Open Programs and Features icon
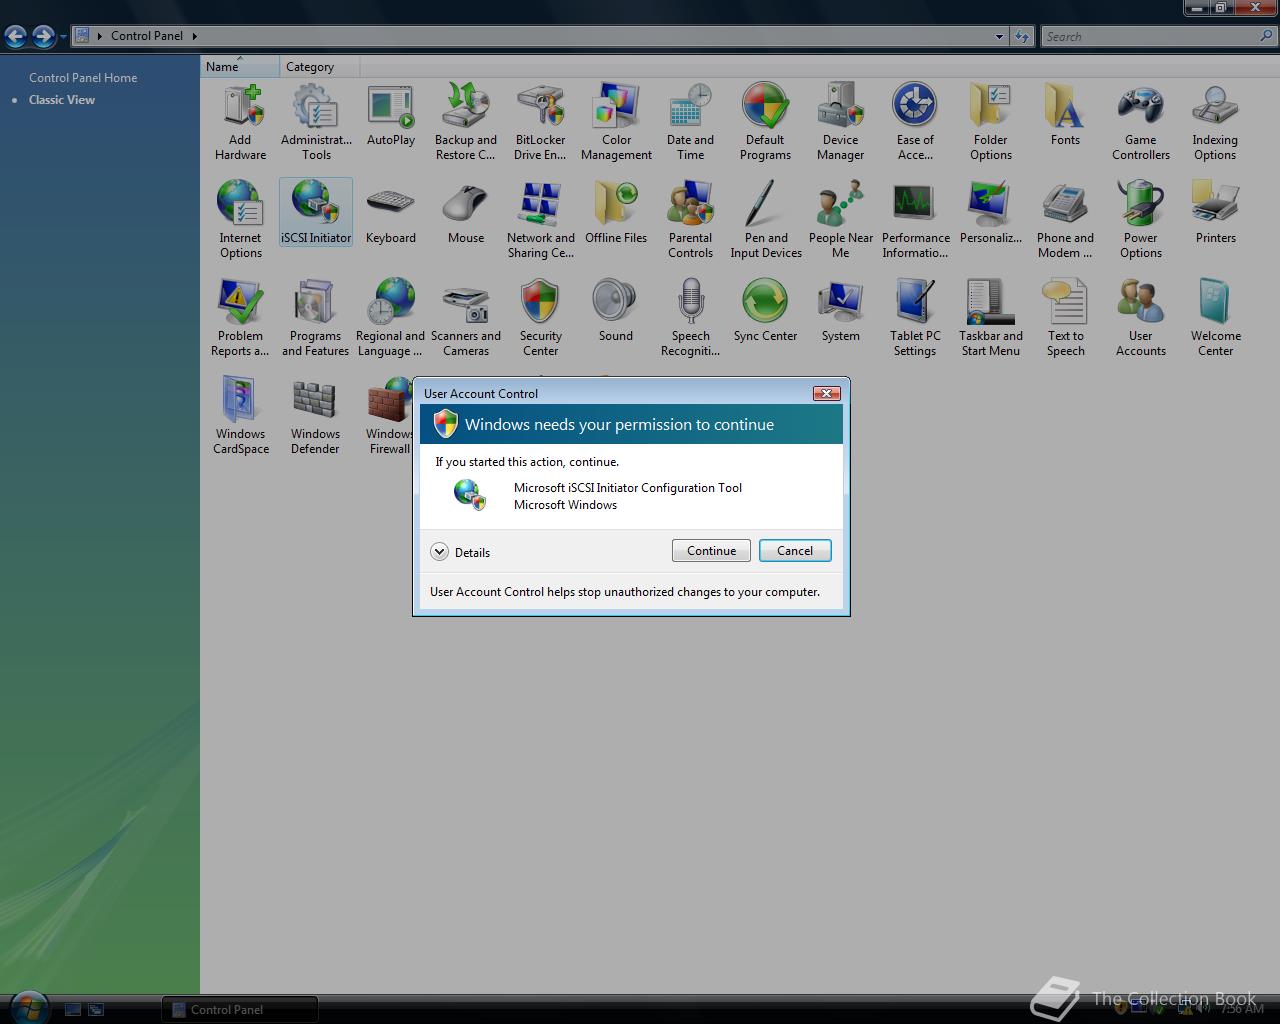Image resolution: width=1280 pixels, height=1024 pixels. (x=316, y=318)
